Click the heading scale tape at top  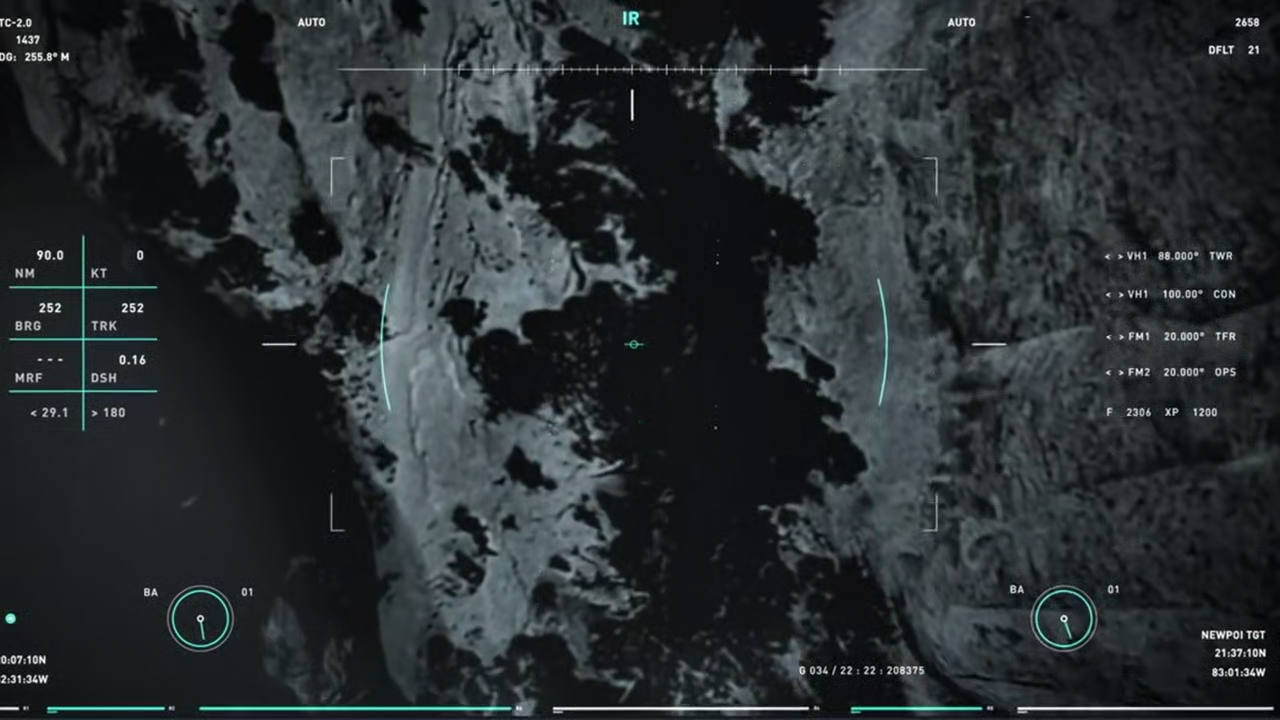pyautogui.click(x=630, y=69)
